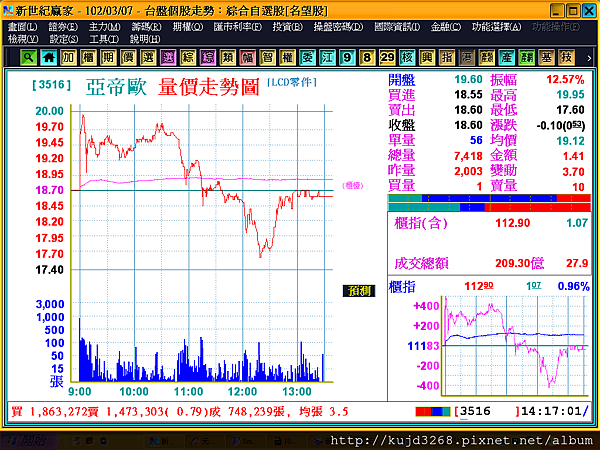Image resolution: width=600 pixels, height=450 pixels.
Task: Select the 興 toolbar icon
Action: pyautogui.click(x=427, y=58)
